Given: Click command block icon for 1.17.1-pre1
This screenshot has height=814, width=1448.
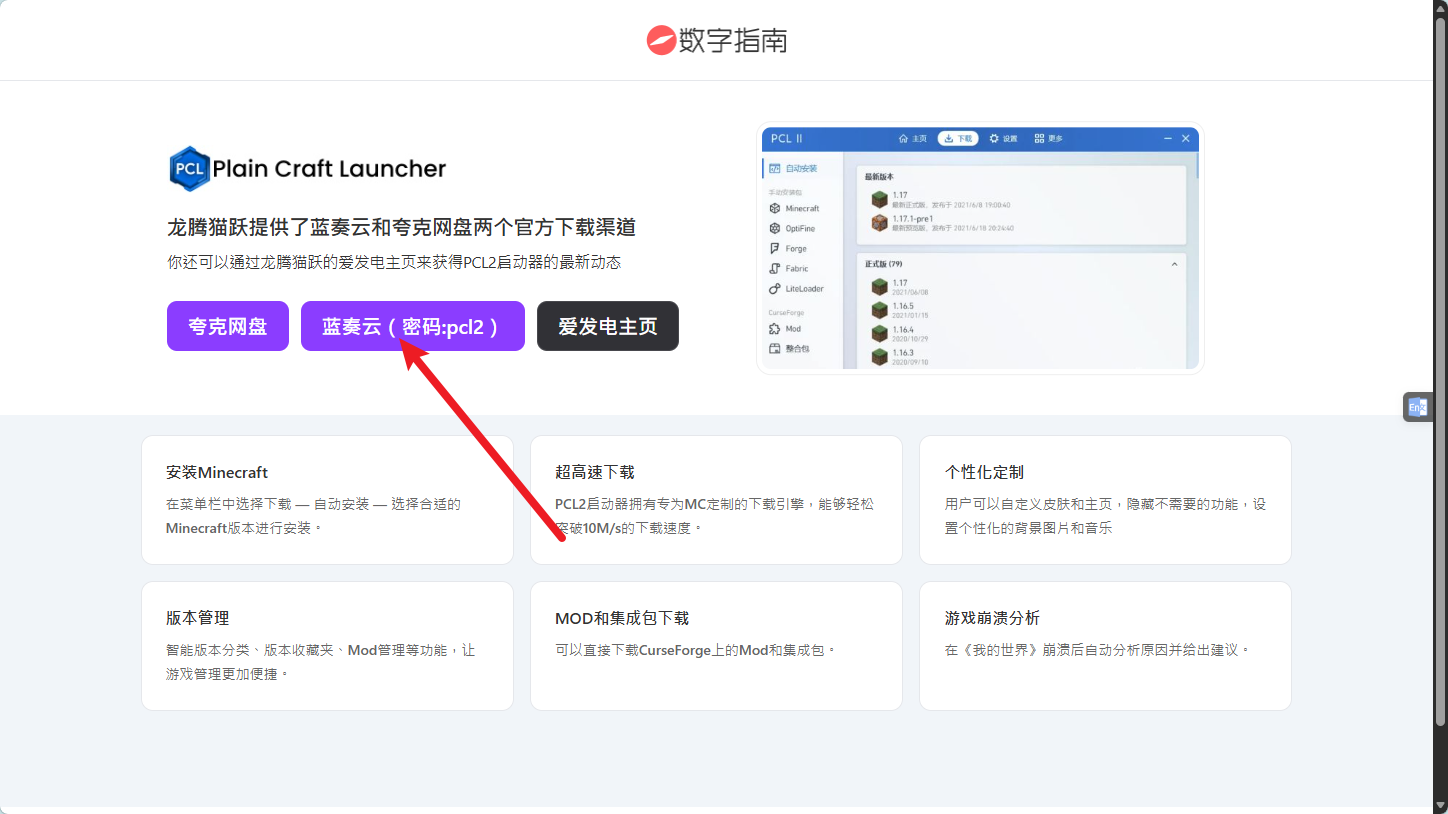Looking at the screenshot, I should [x=879, y=222].
